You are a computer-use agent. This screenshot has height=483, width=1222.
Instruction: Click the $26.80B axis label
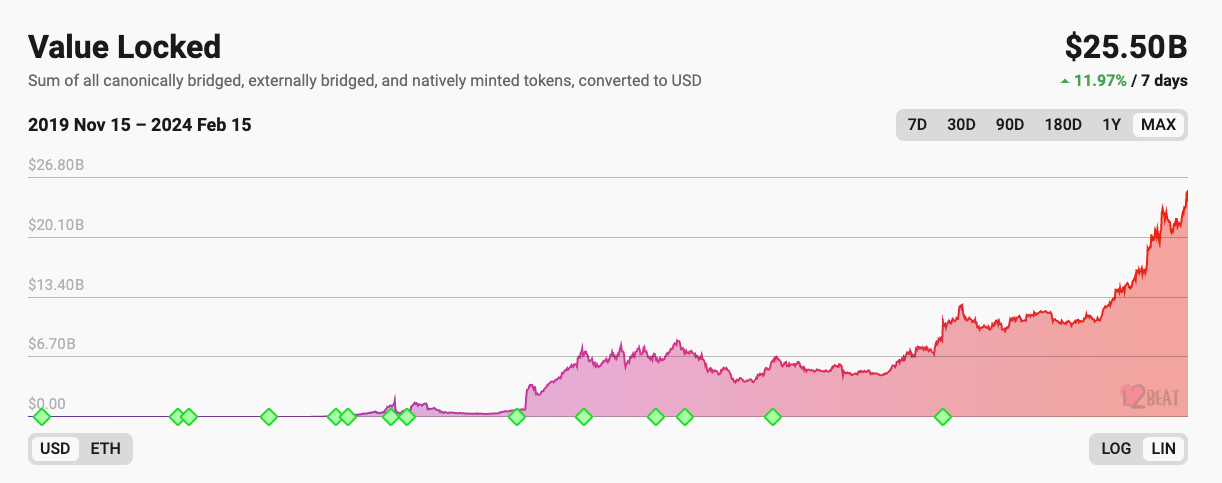tap(56, 165)
